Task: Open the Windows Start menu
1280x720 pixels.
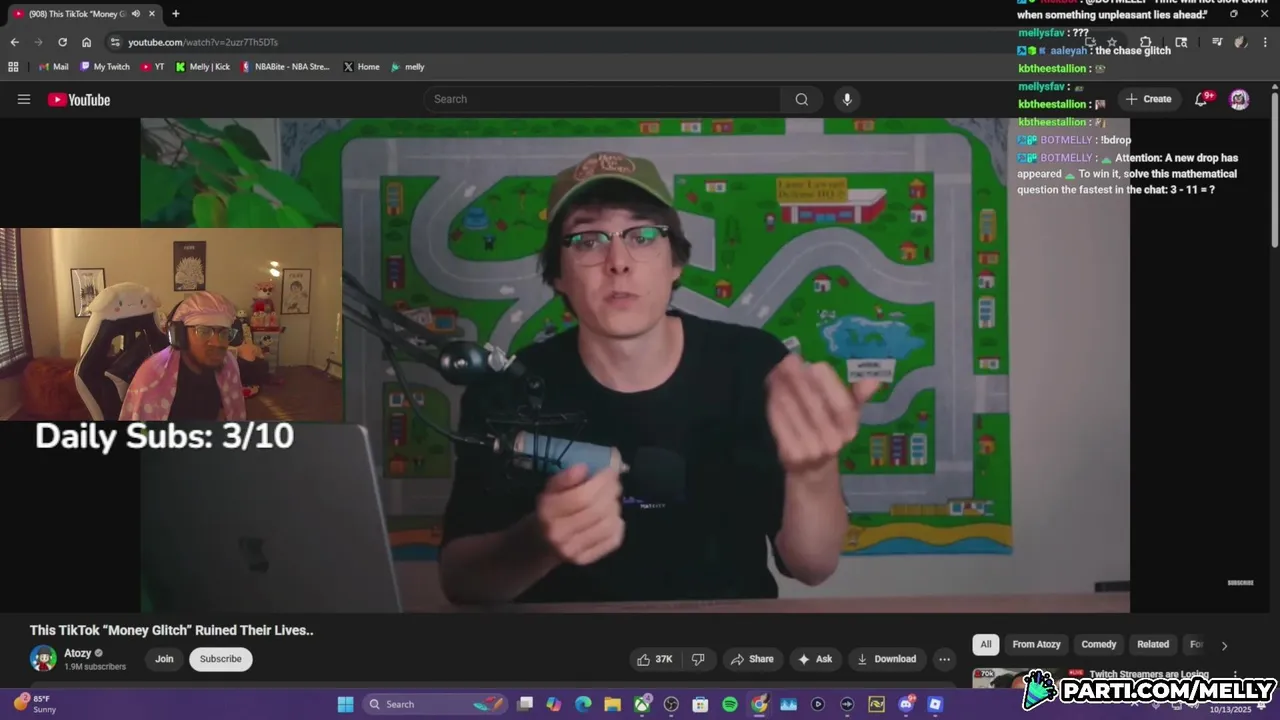Action: coord(345,704)
